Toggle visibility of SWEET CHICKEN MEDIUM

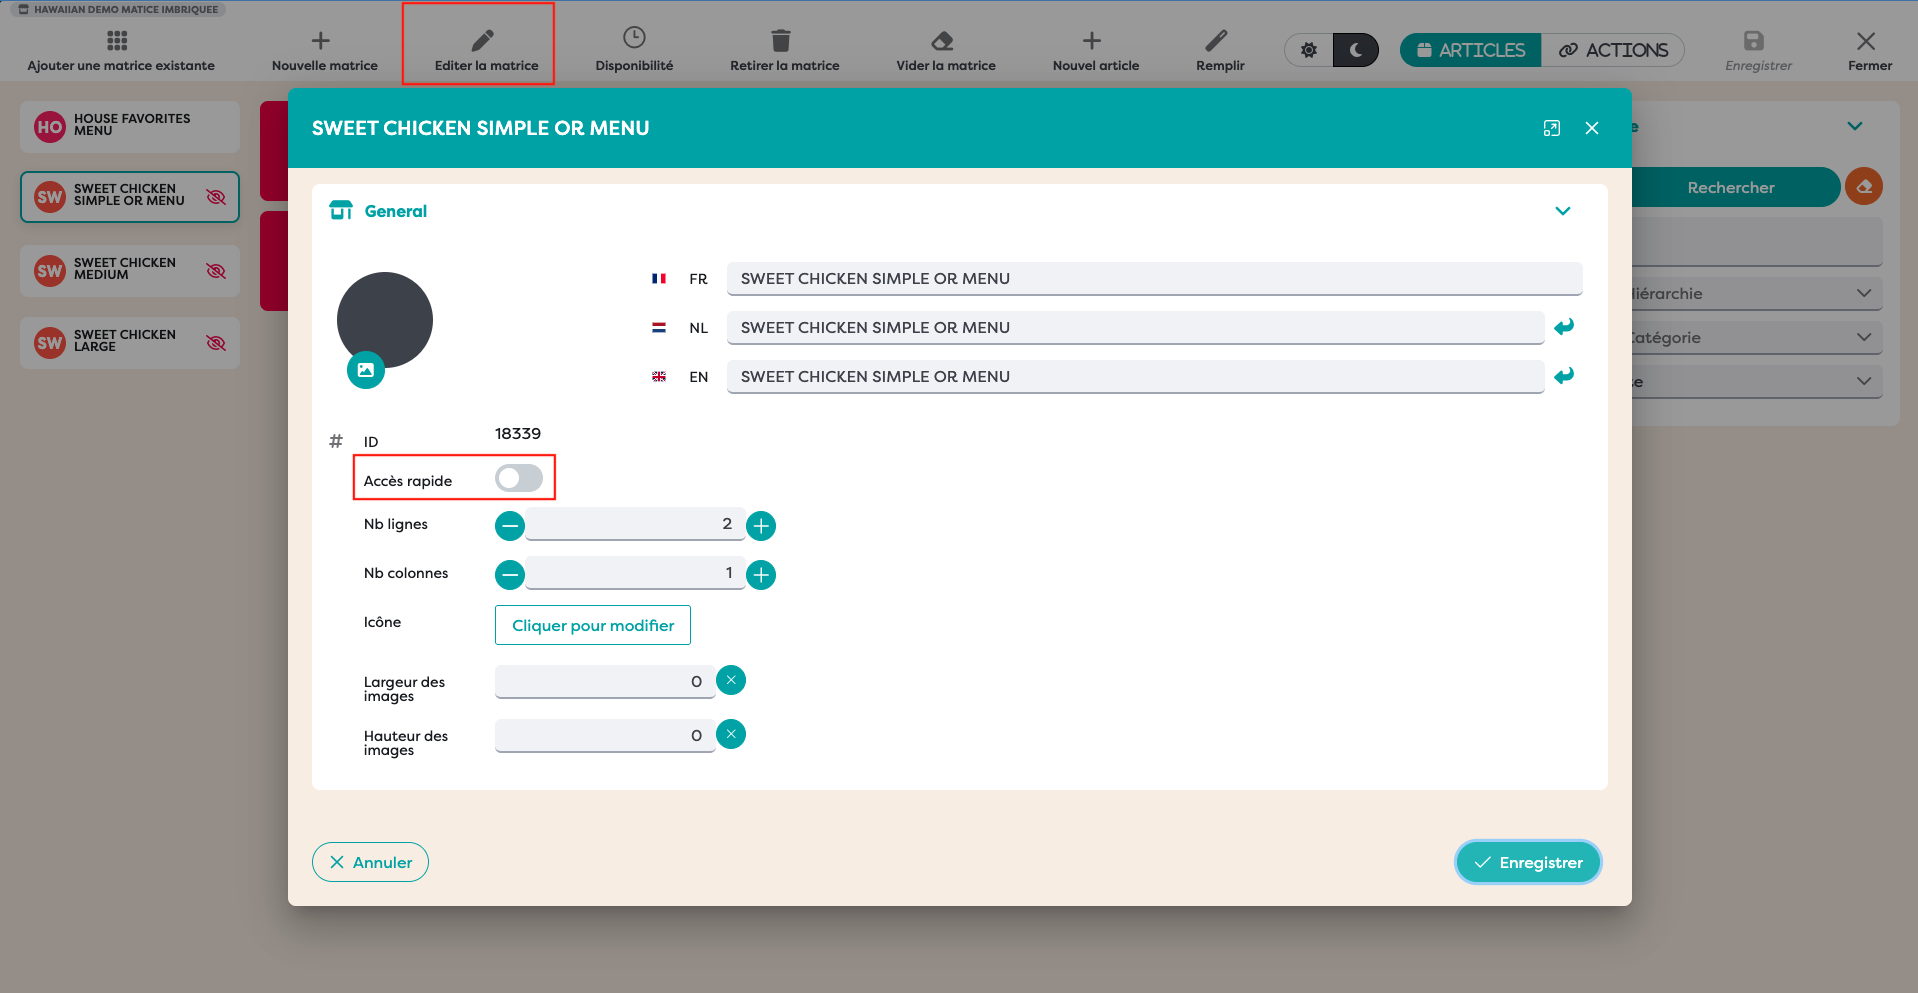click(216, 271)
